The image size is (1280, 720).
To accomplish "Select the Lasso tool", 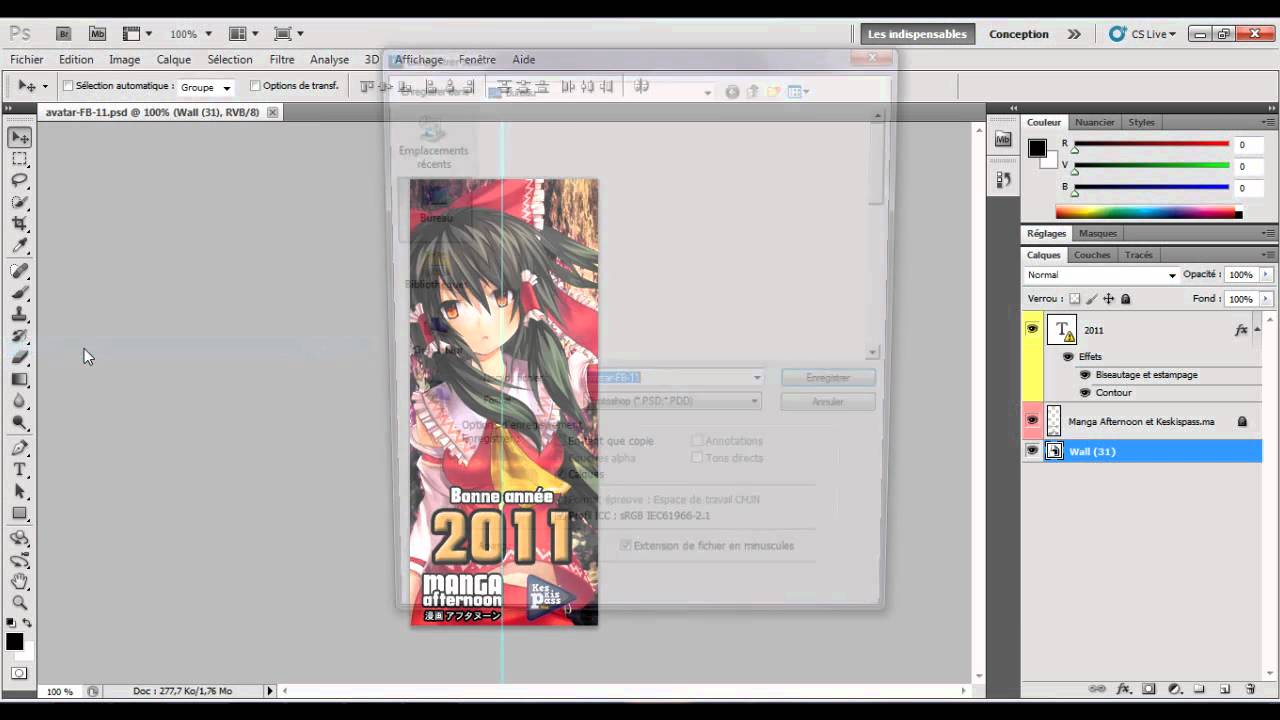I will 20,180.
